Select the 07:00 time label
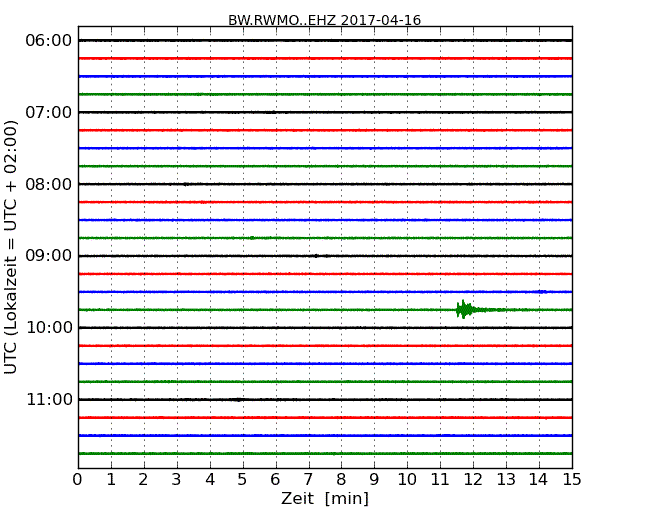Viewport: 650px width, 520px height. (x=49, y=112)
